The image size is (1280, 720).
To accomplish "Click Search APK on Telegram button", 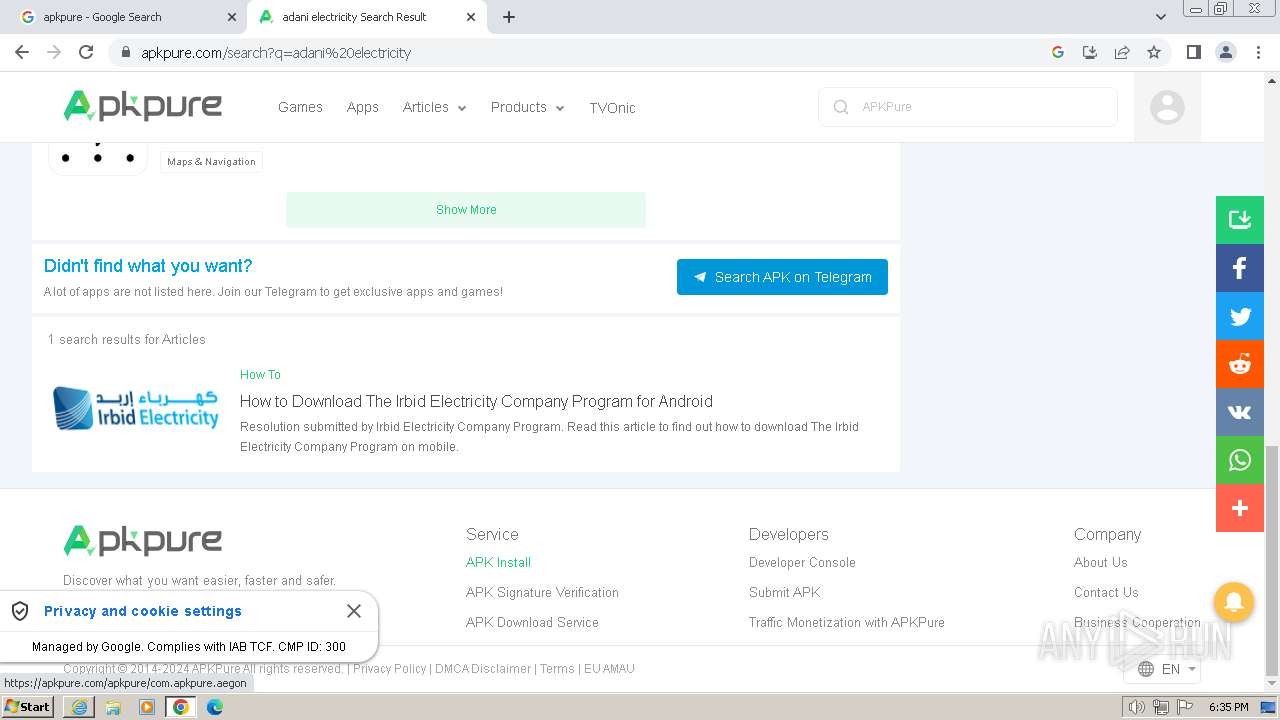I will pos(782,277).
